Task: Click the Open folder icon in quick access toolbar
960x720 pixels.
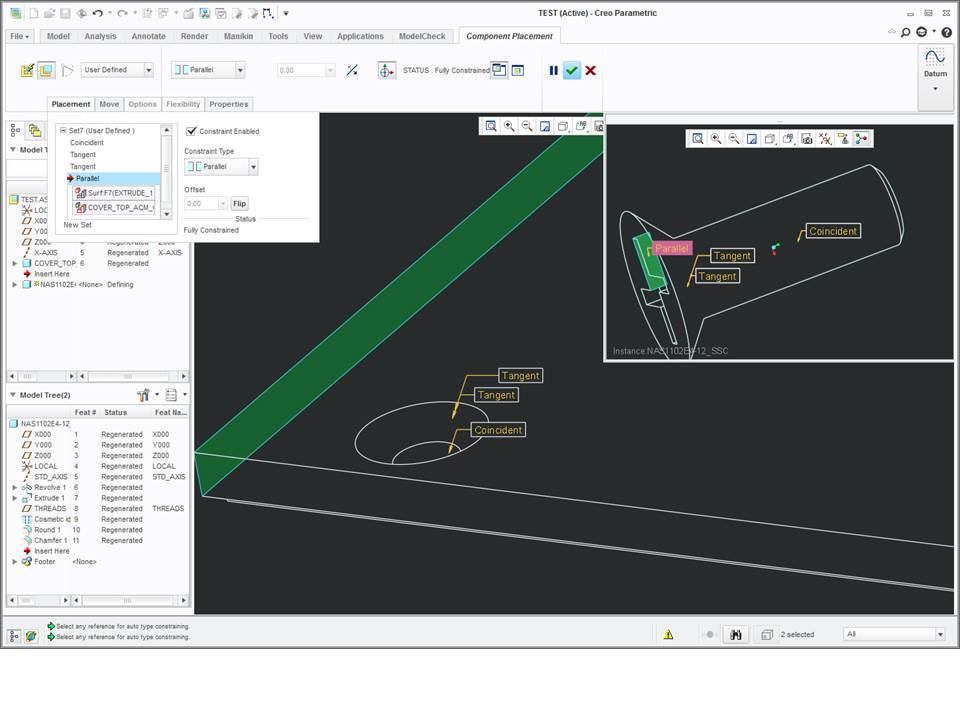Action: pos(50,13)
